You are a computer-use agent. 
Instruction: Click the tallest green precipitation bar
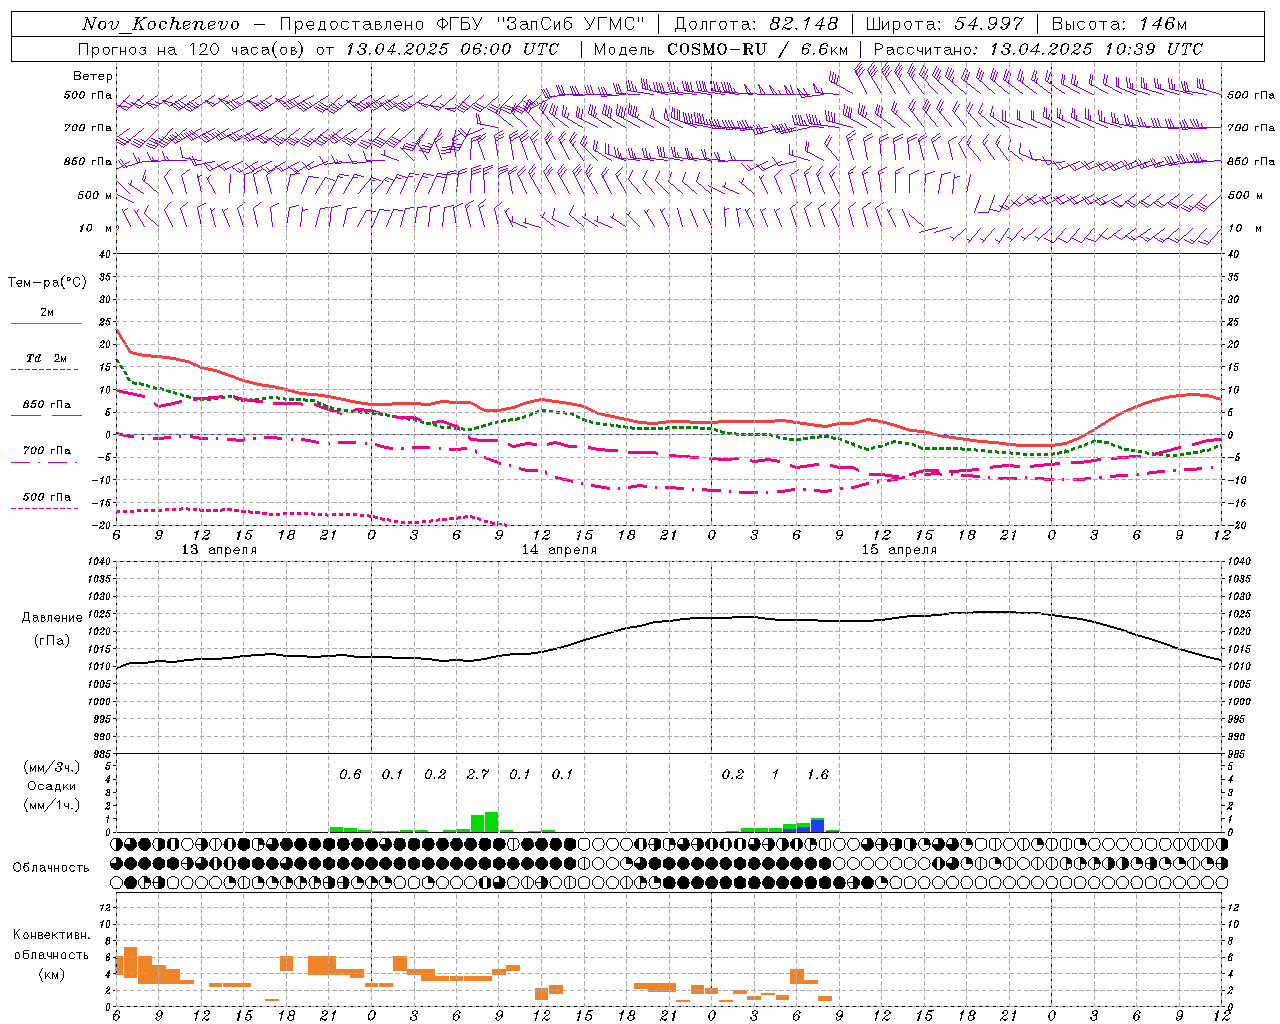[x=491, y=822]
